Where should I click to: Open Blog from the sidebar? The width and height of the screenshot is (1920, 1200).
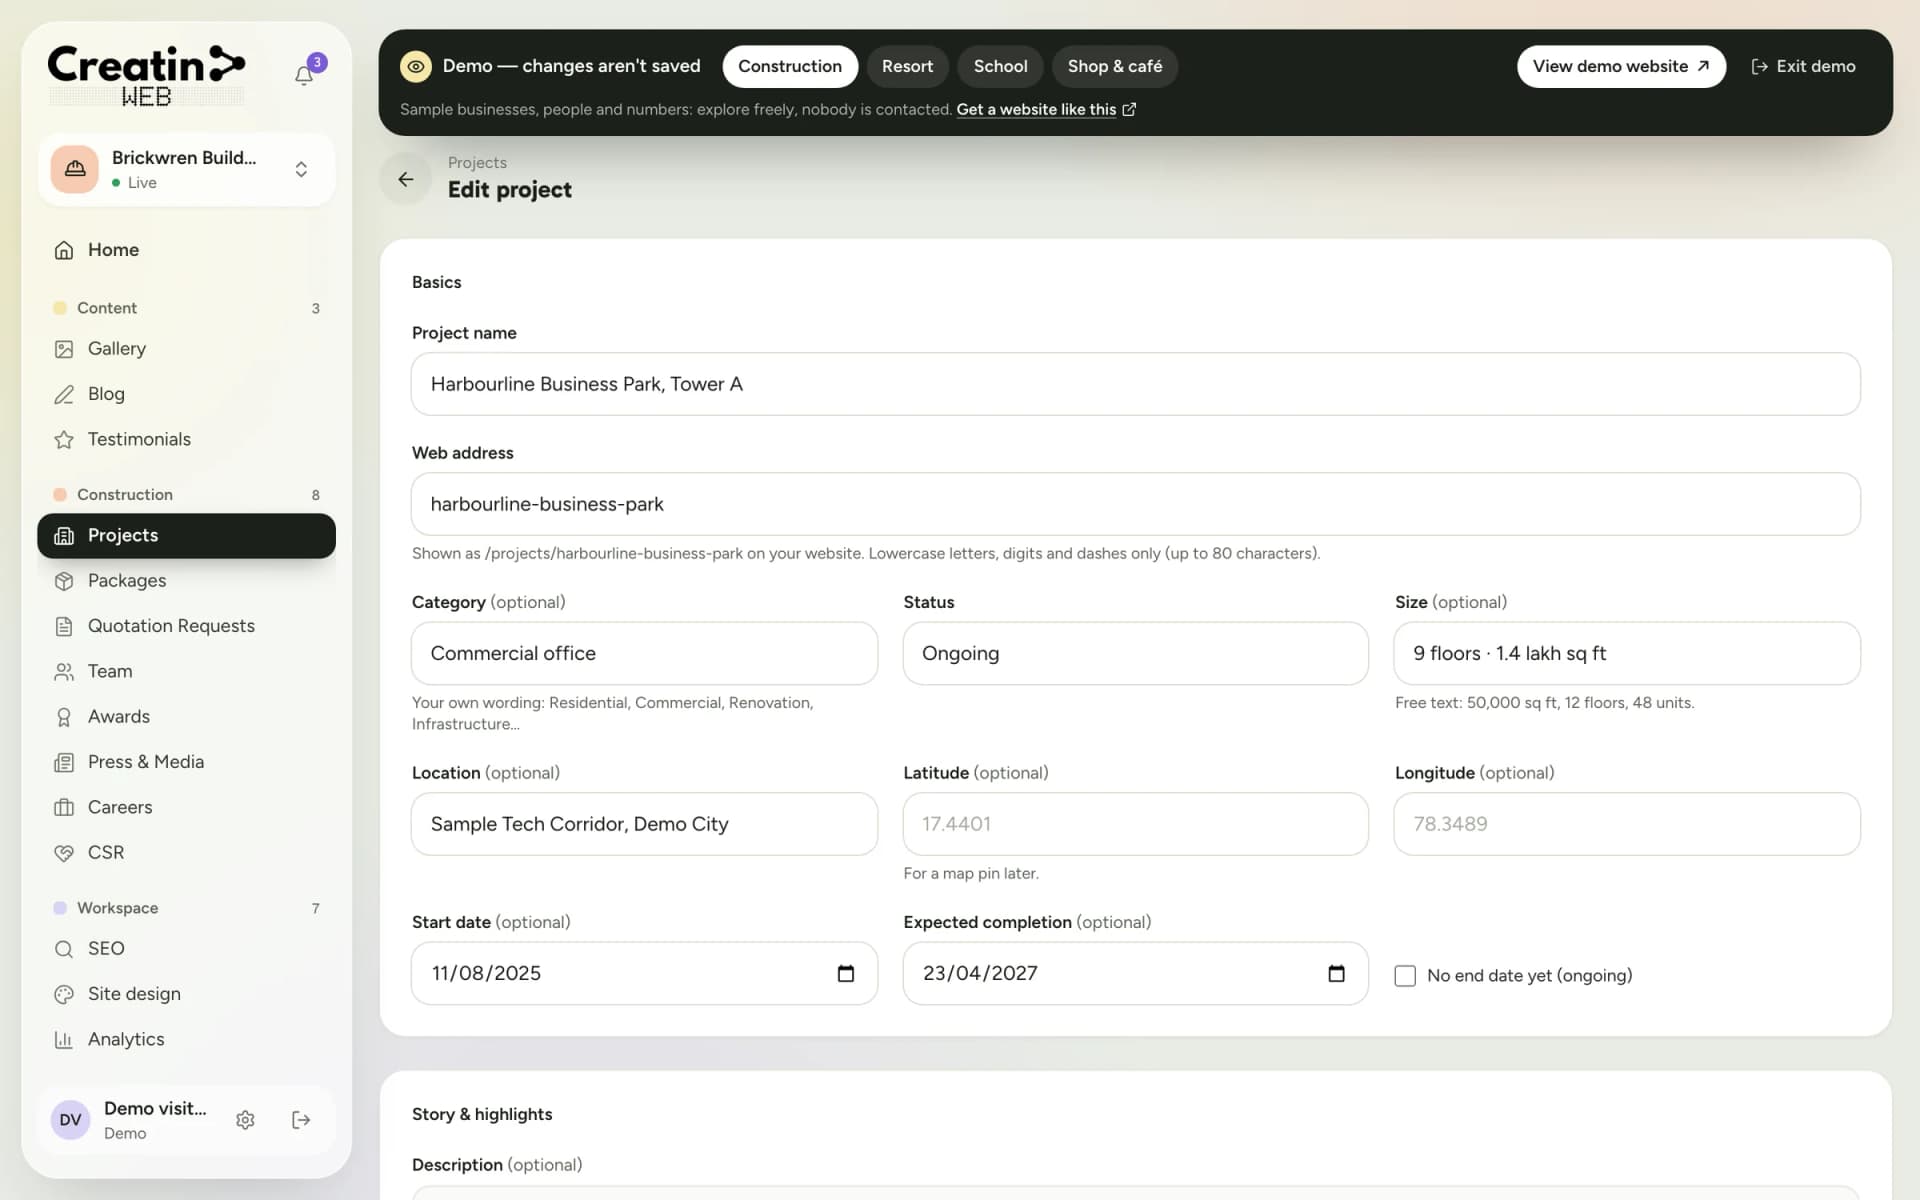pos(187,394)
